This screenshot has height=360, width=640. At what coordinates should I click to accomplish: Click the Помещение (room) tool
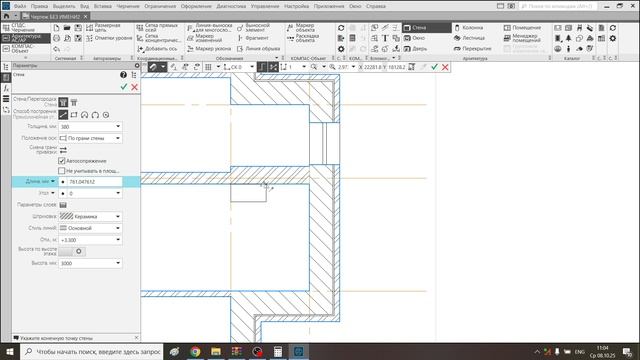(x=522, y=27)
